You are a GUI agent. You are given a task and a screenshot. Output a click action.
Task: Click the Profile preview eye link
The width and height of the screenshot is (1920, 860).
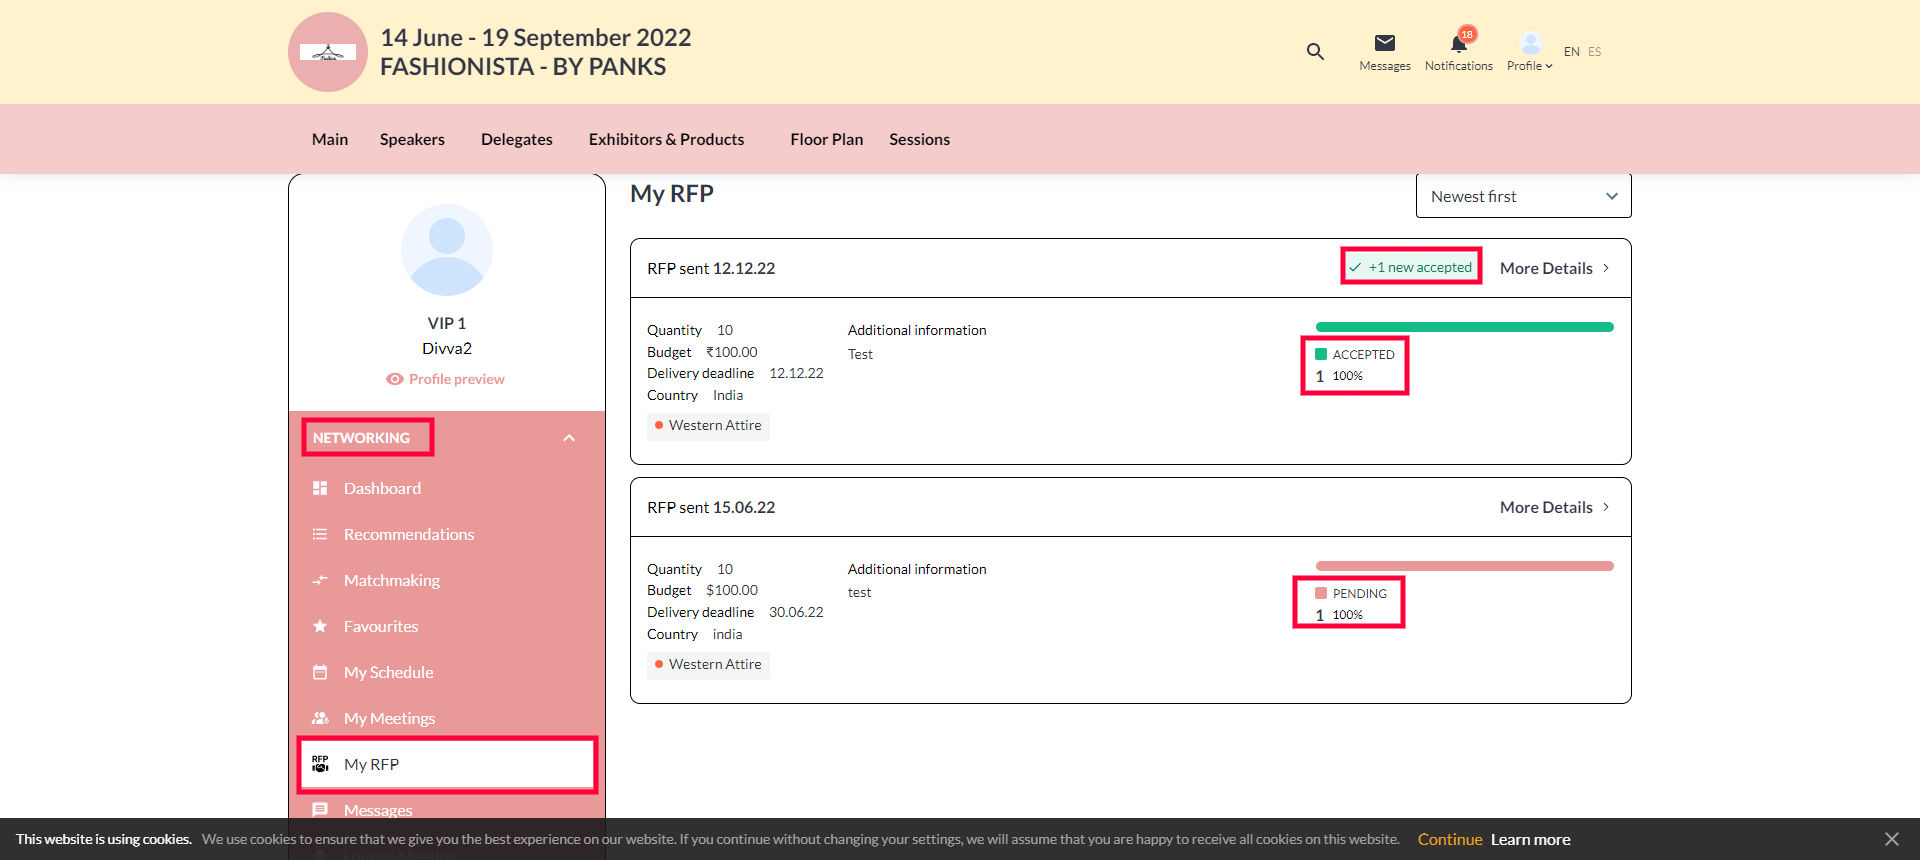pyautogui.click(x=446, y=379)
